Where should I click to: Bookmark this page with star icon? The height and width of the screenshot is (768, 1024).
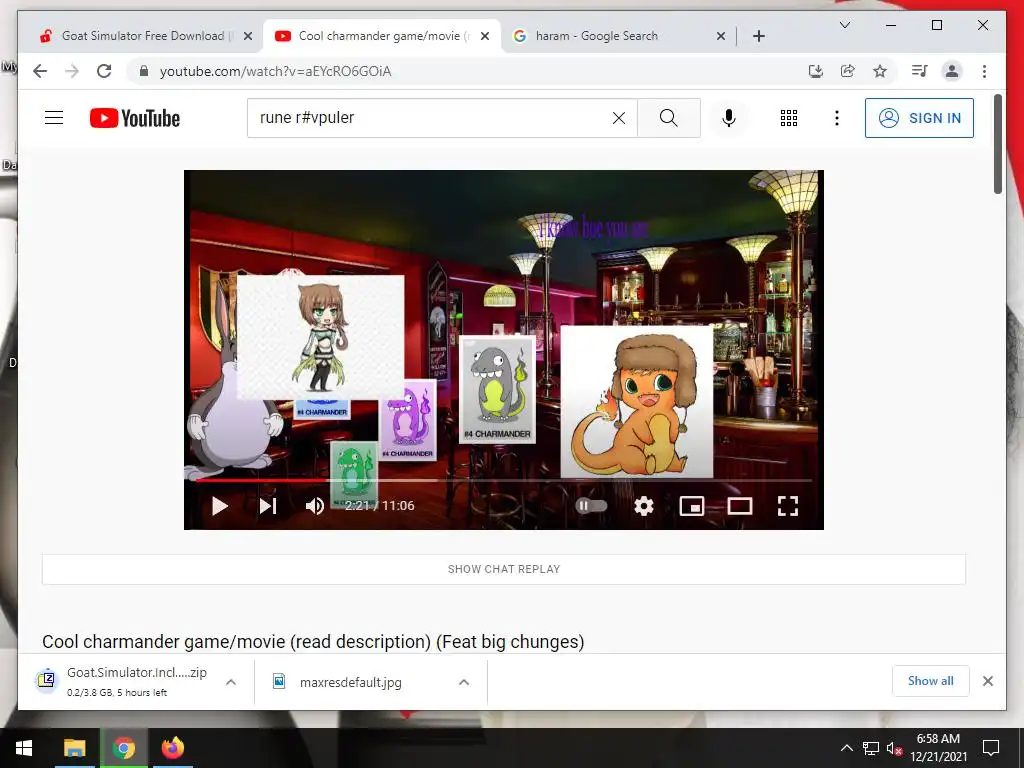[880, 71]
